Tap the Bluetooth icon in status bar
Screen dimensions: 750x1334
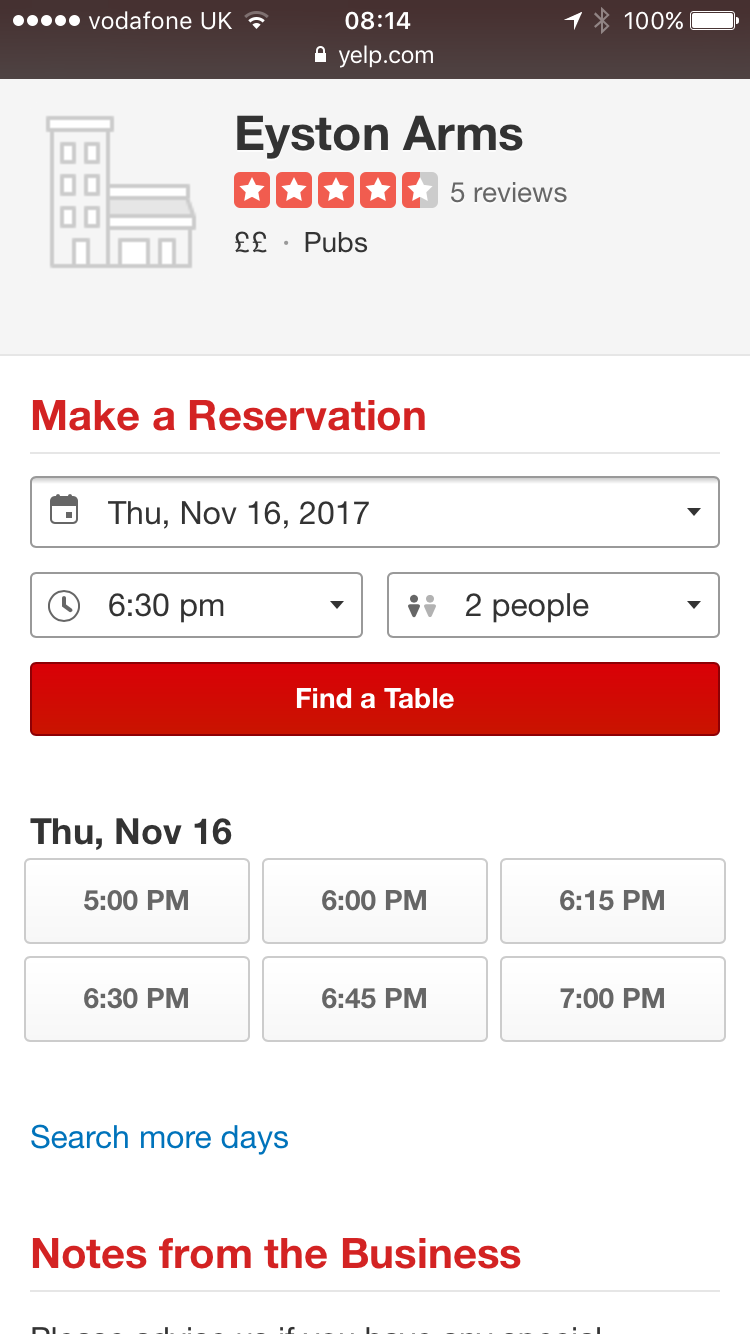pyautogui.click(x=601, y=20)
